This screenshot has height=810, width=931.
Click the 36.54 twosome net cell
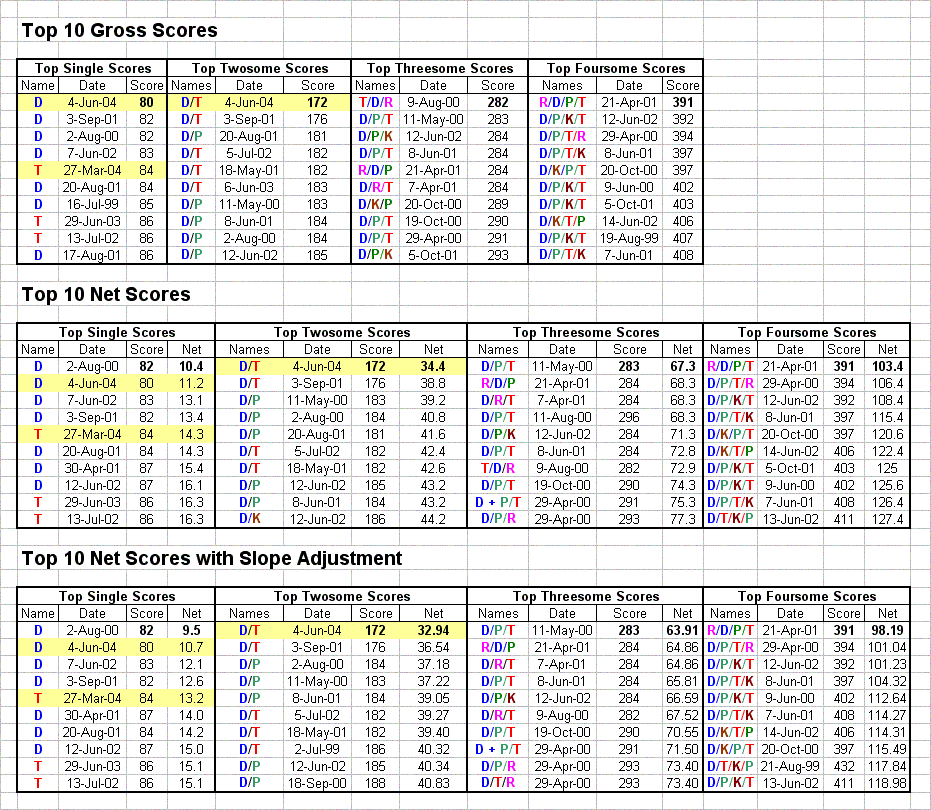click(x=433, y=647)
